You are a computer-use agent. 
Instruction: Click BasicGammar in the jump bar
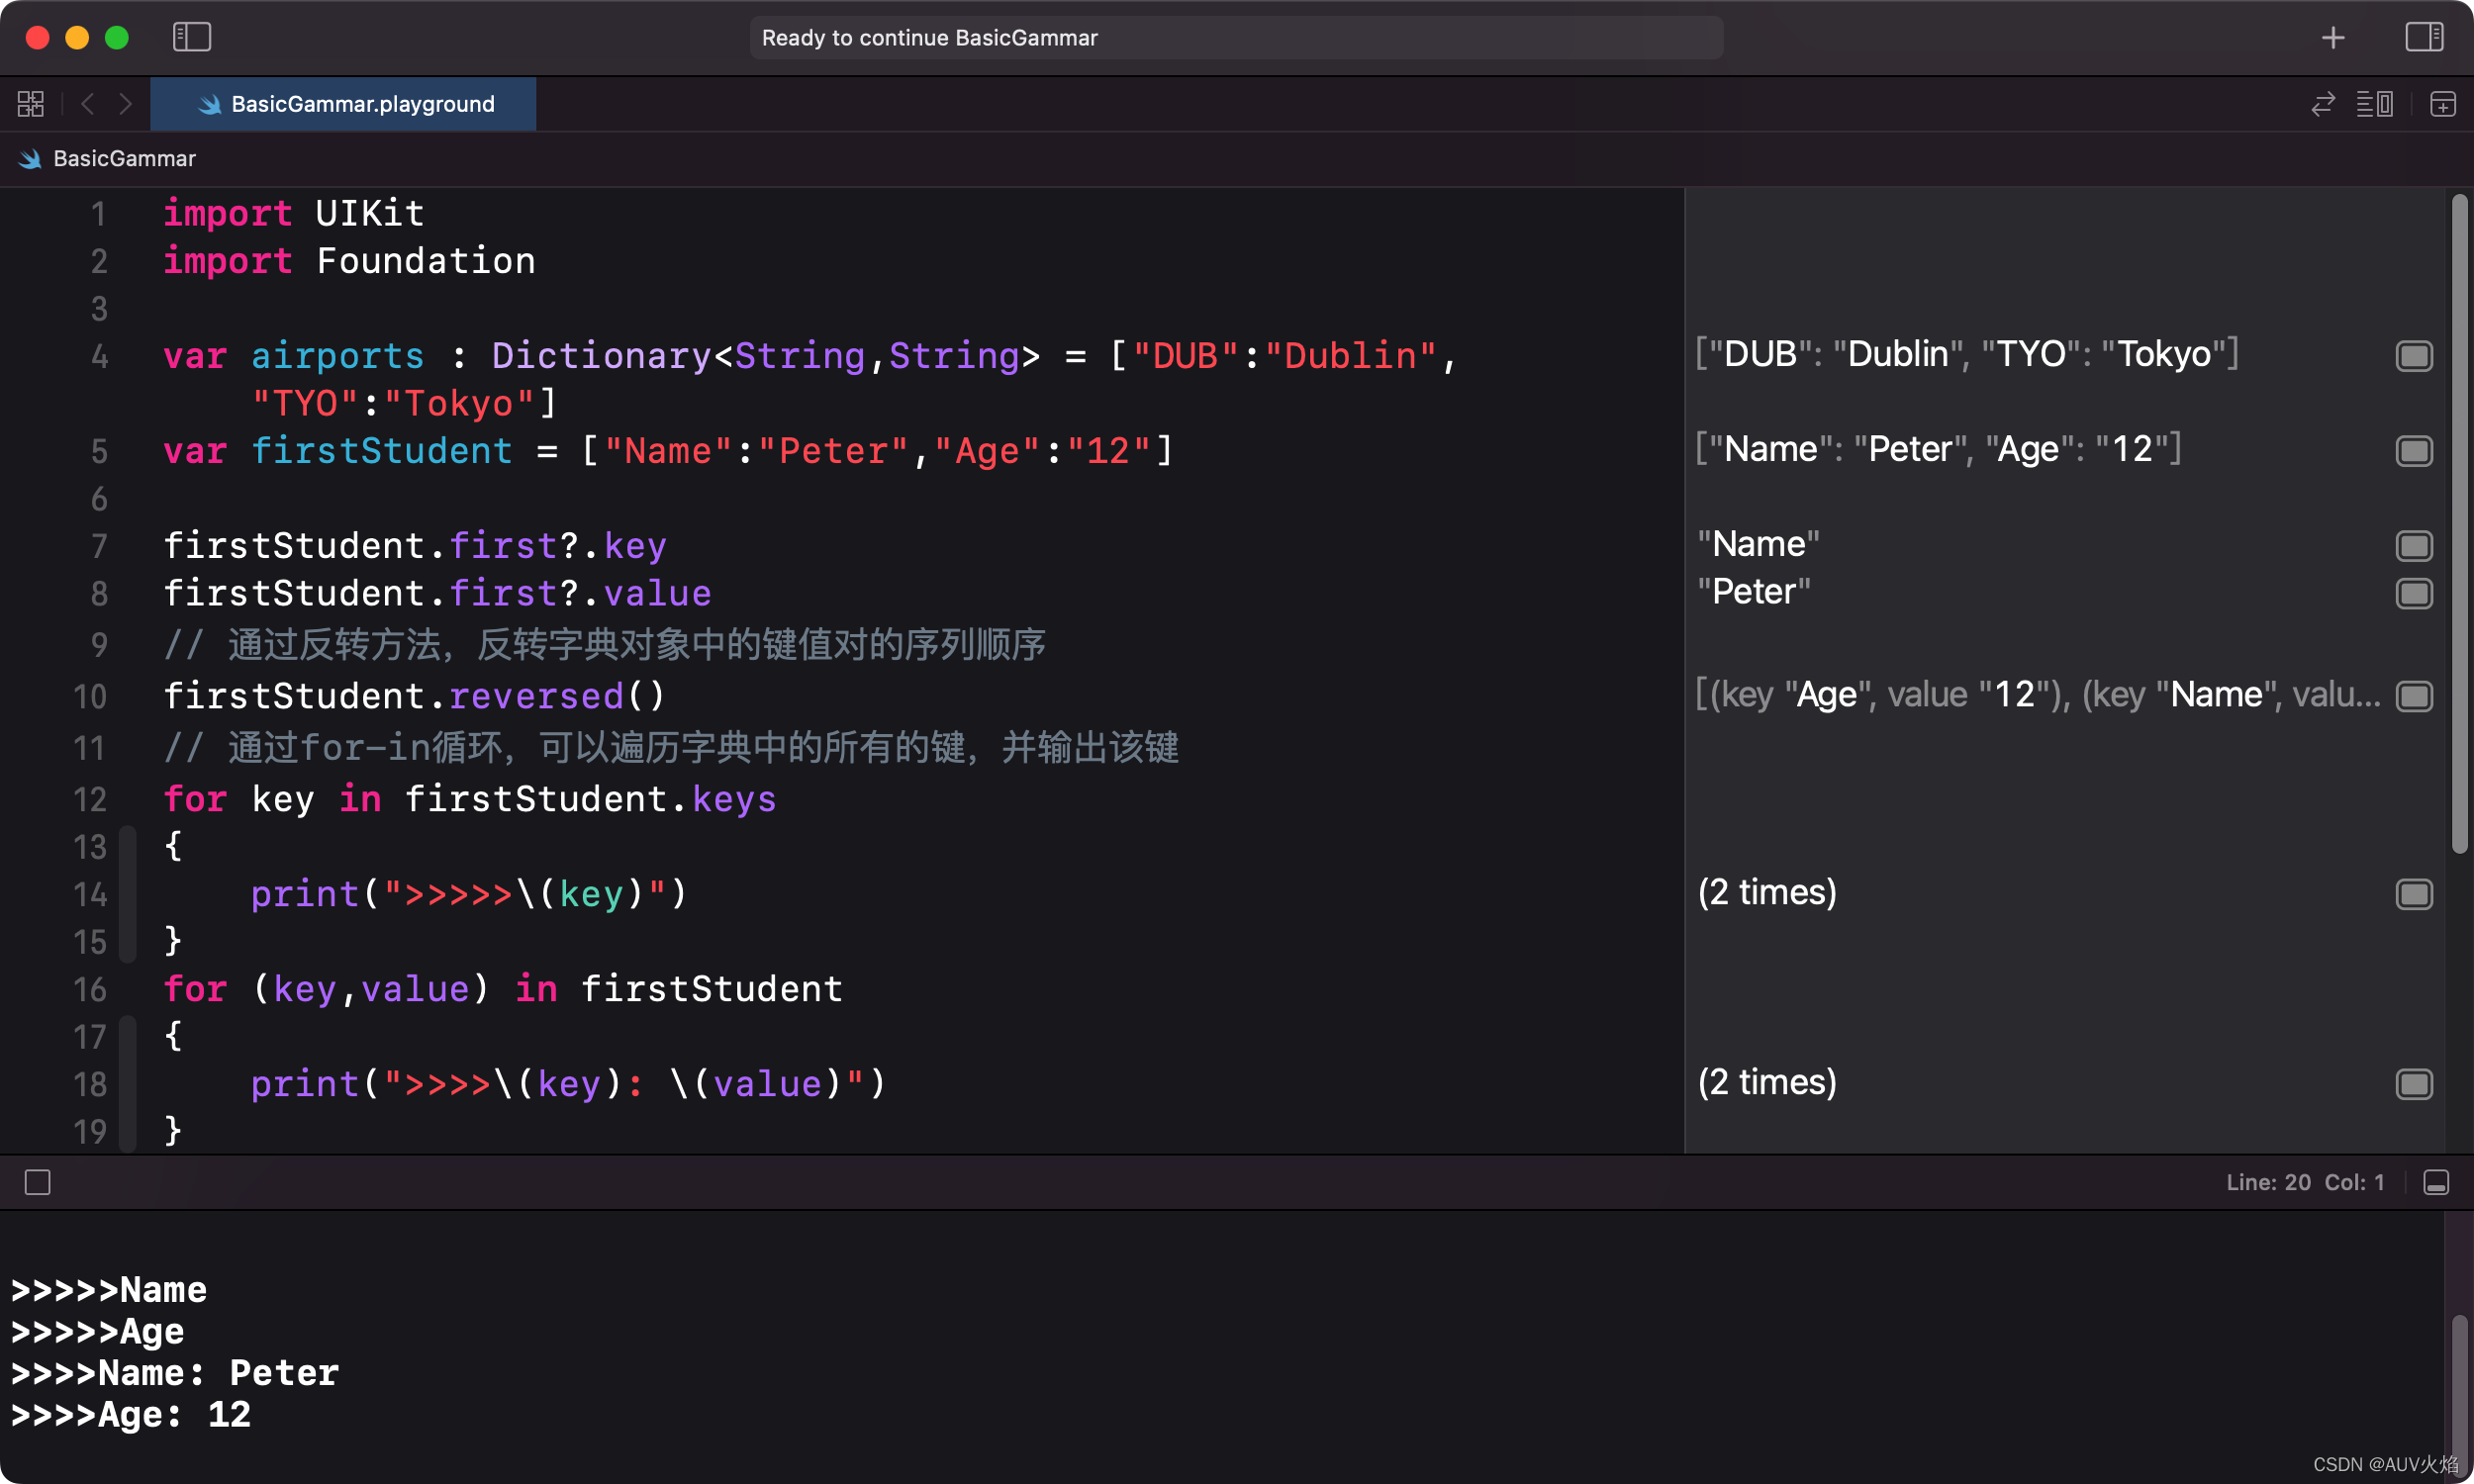coord(123,158)
